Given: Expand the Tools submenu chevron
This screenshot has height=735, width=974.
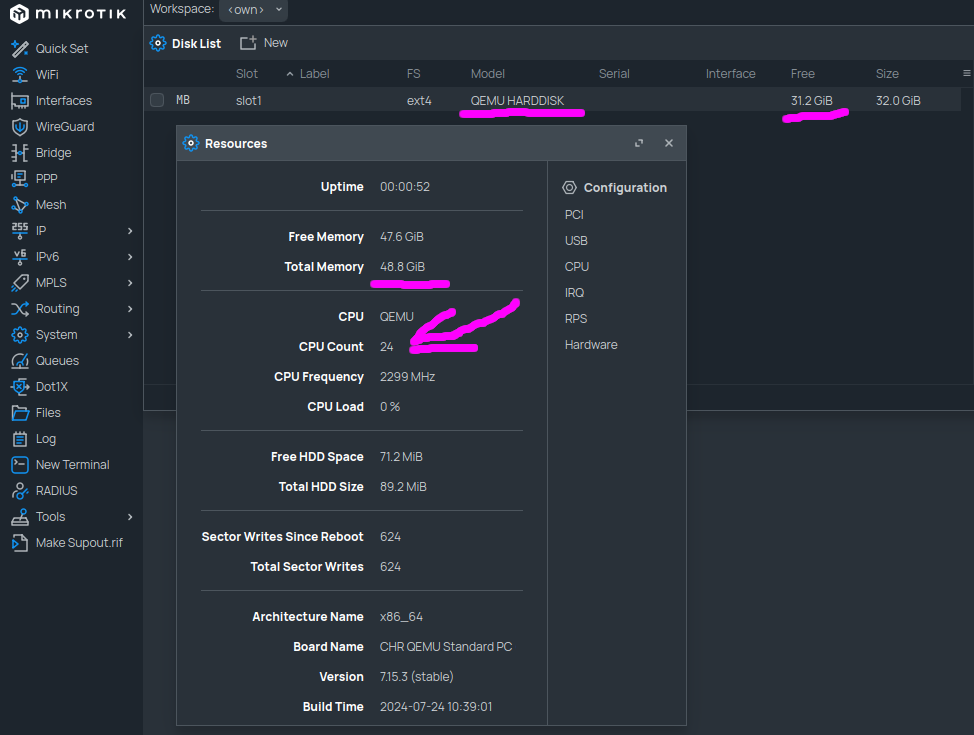Looking at the screenshot, I should coord(130,517).
